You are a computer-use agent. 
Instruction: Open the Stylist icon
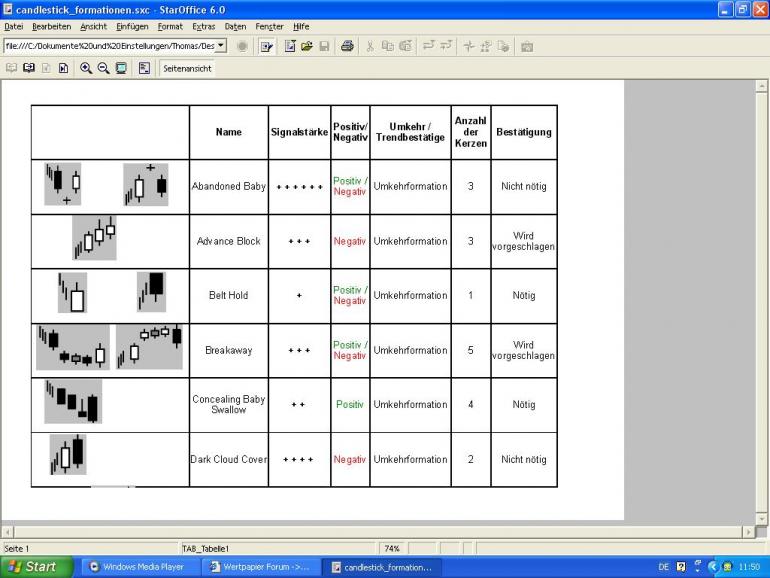point(486,46)
